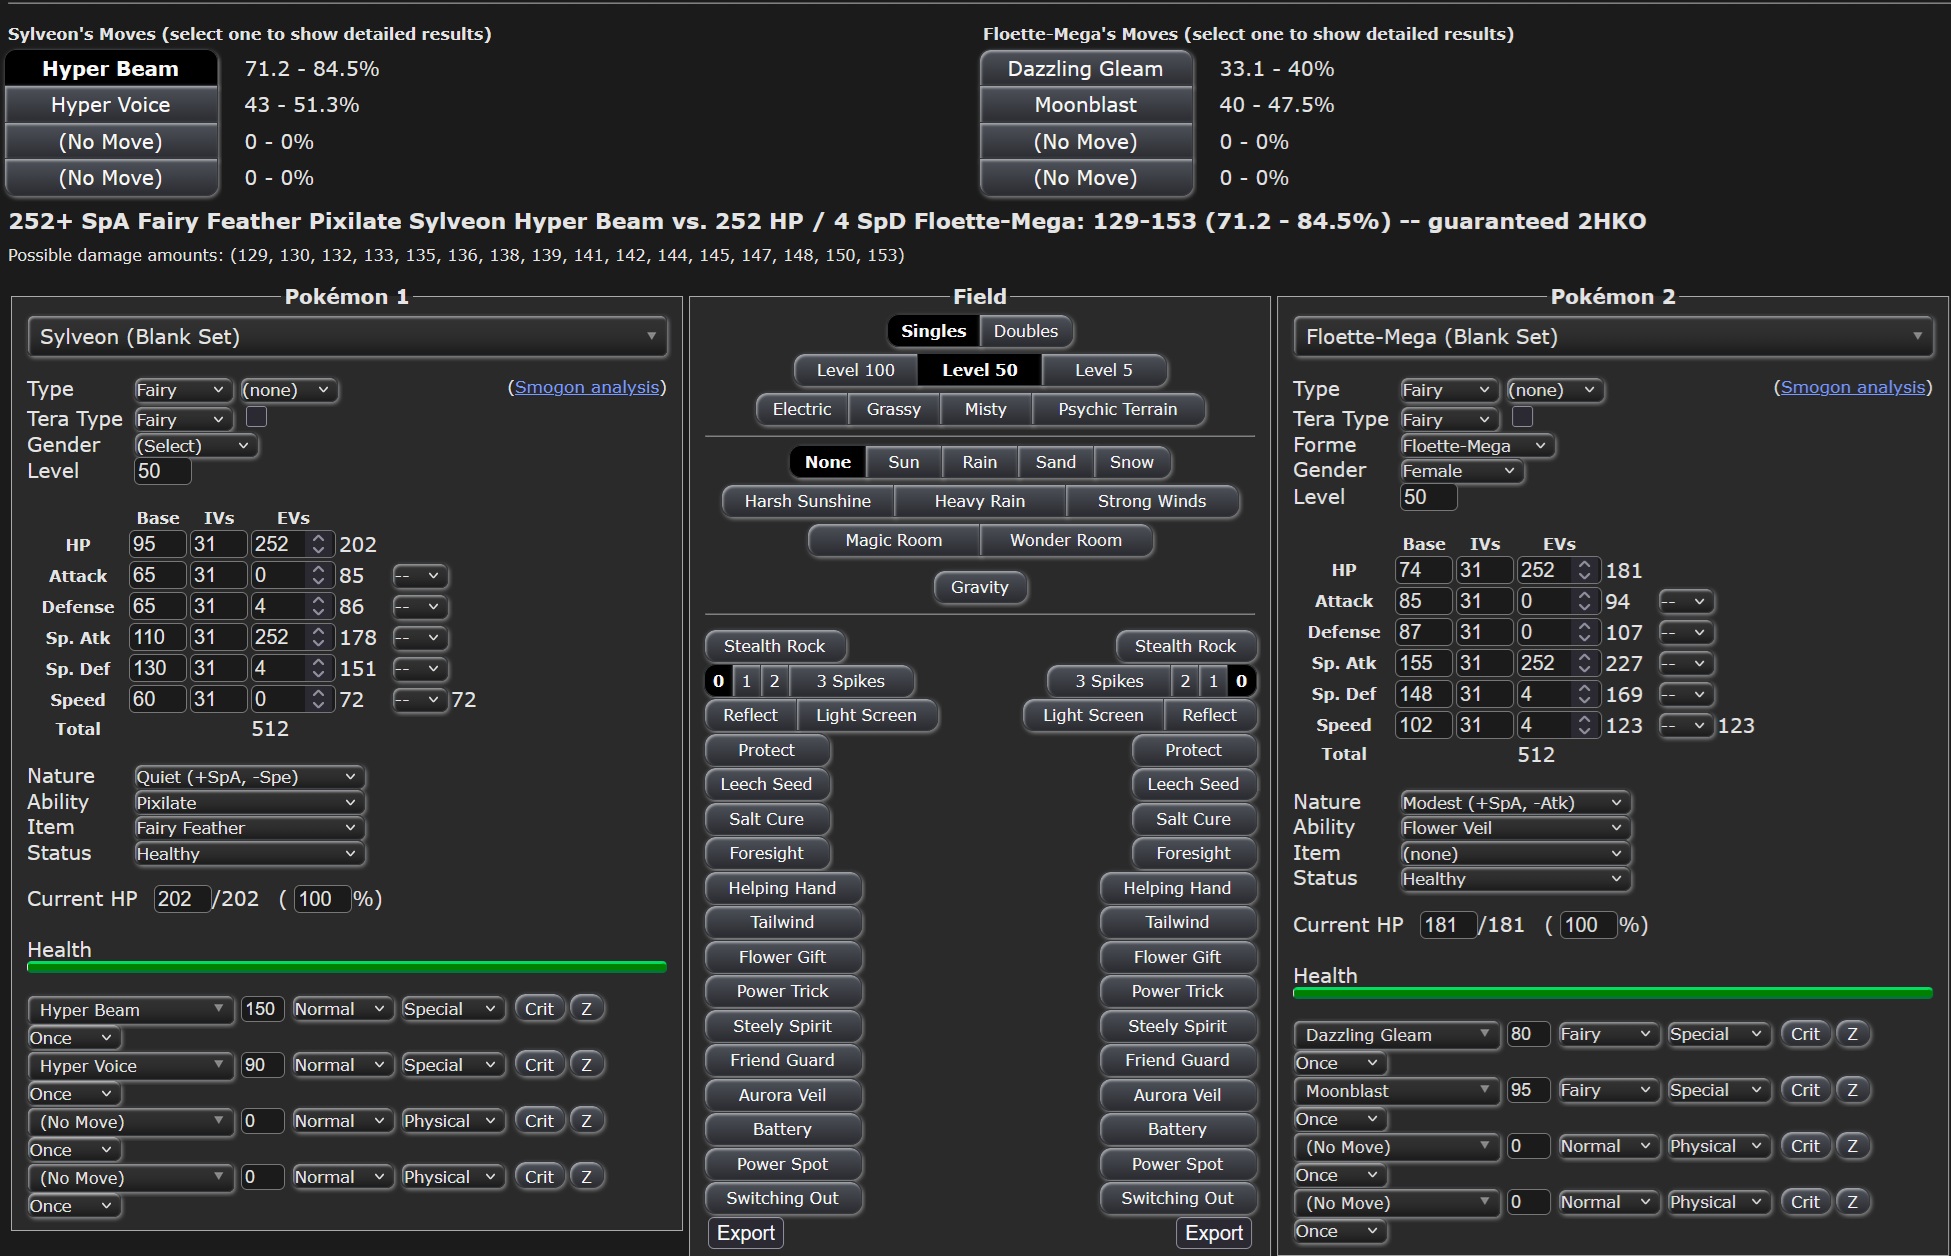Enable Sylveon's Tera Type checkbox
The width and height of the screenshot is (1951, 1256).
point(256,417)
